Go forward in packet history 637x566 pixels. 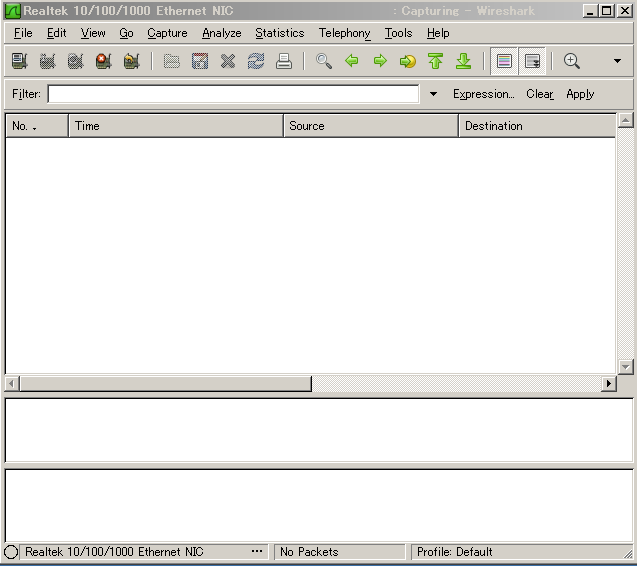coord(380,61)
